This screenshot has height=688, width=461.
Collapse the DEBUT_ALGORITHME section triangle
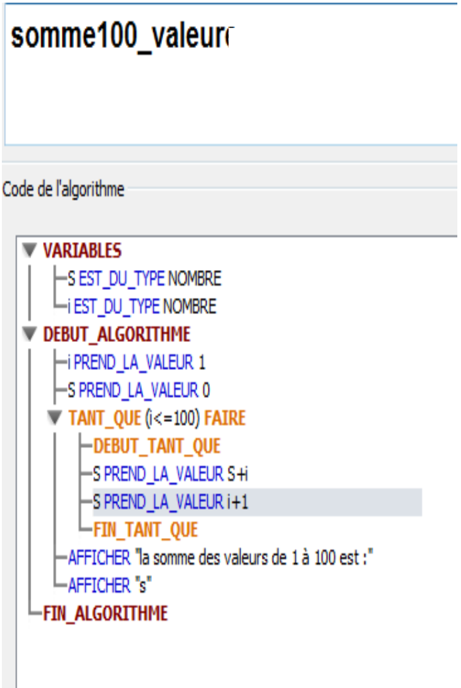[29, 334]
